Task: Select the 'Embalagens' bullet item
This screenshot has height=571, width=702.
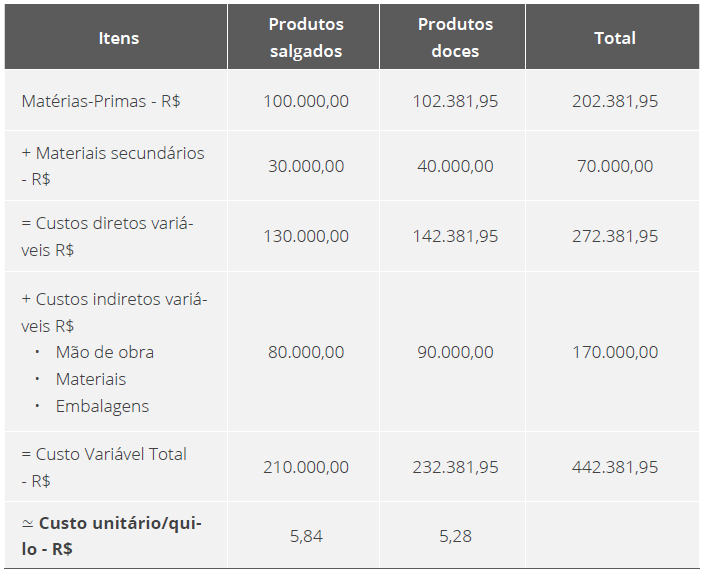Action: pyautogui.click(x=102, y=406)
